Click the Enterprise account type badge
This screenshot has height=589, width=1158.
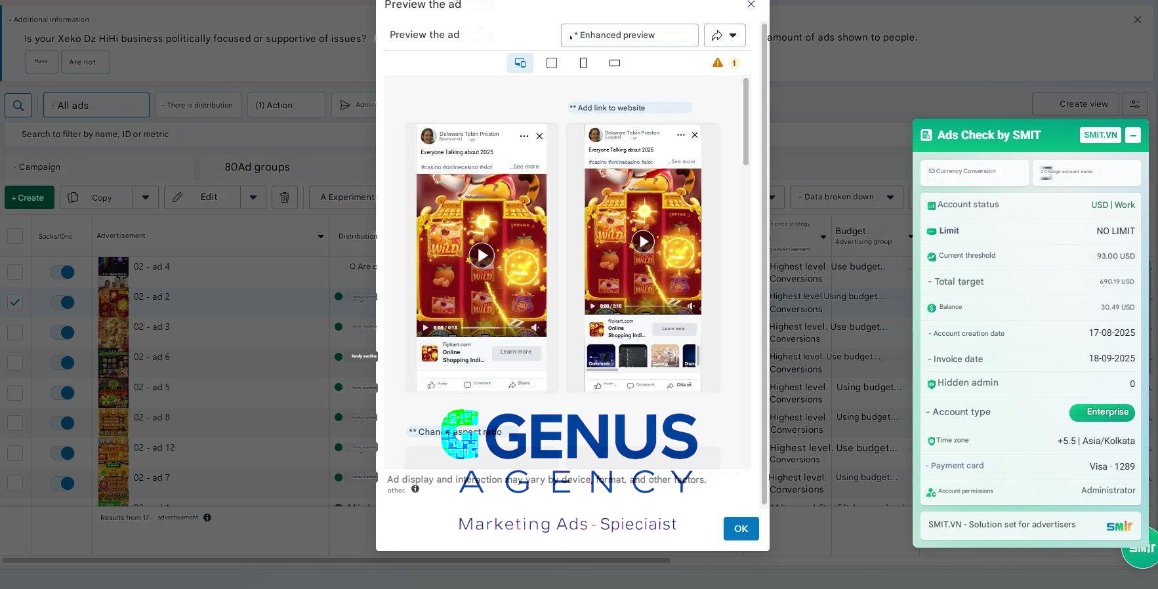(1102, 412)
